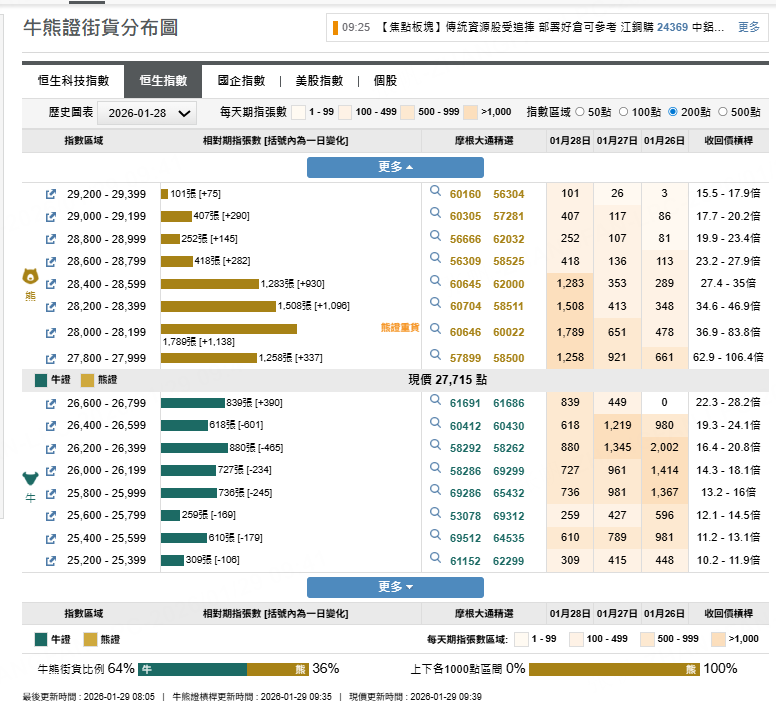Open external link icon for 28,600 - 28,799 row
The image size is (776, 712).
(50, 261)
